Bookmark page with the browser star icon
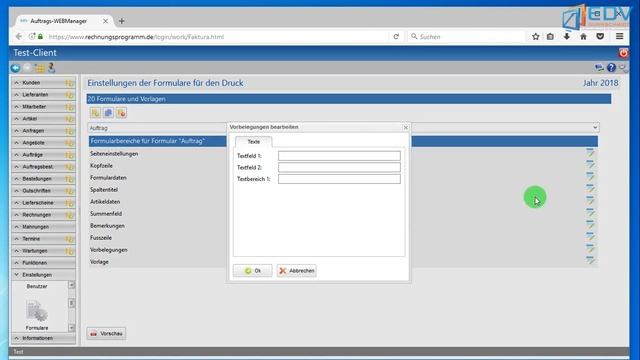Viewport: 640px width, 360px height. (x=536, y=37)
